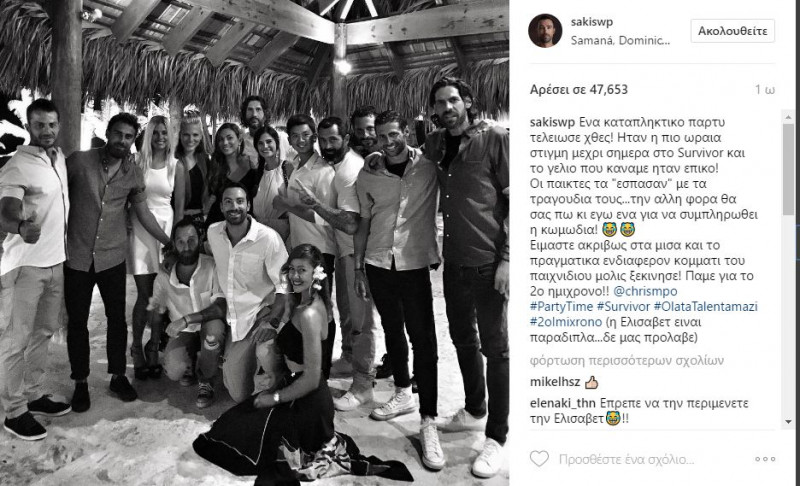Open the #Survivor hashtag
This screenshot has width=800, height=486.
[x=623, y=306]
